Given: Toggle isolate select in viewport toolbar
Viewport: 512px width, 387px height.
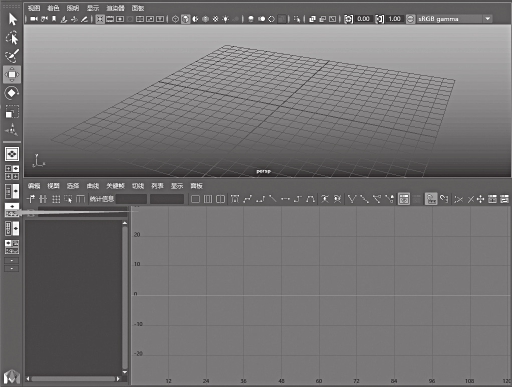Looking at the screenshot, I should pyautogui.click(x=297, y=19).
